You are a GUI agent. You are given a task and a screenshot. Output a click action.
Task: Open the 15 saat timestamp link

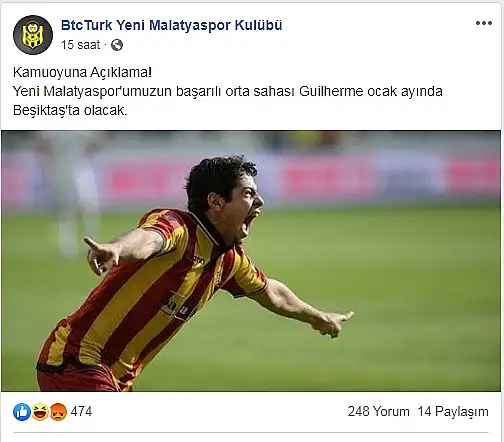pos(80,45)
